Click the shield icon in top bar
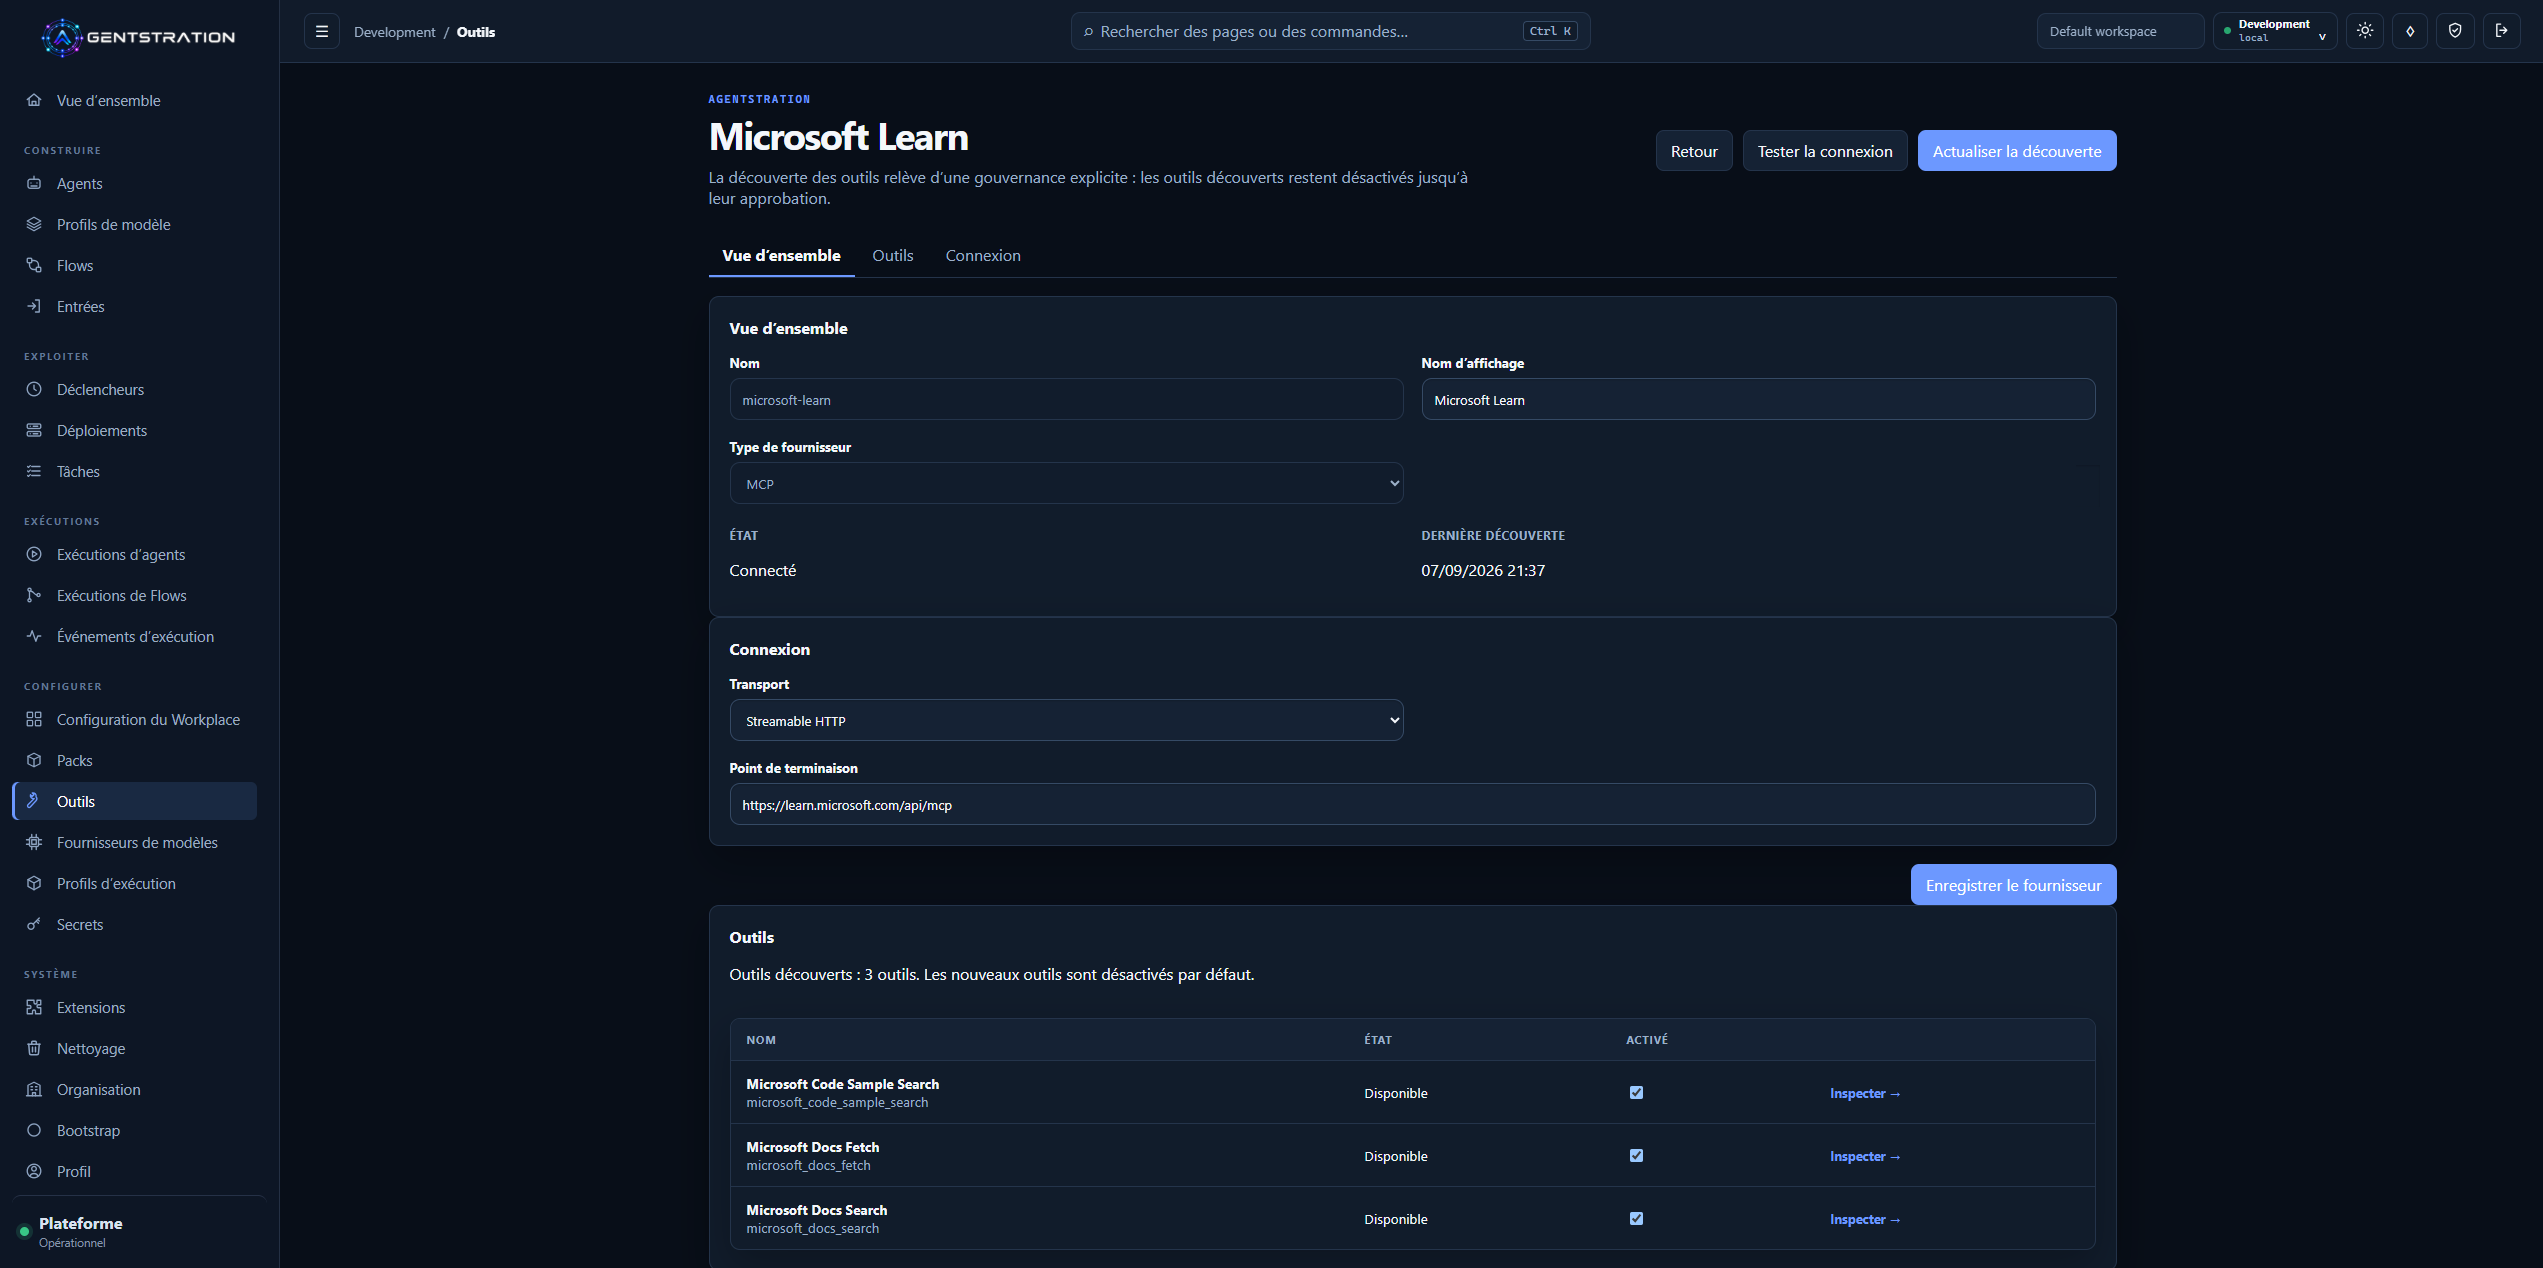This screenshot has height=1268, width=2543. [x=2455, y=31]
